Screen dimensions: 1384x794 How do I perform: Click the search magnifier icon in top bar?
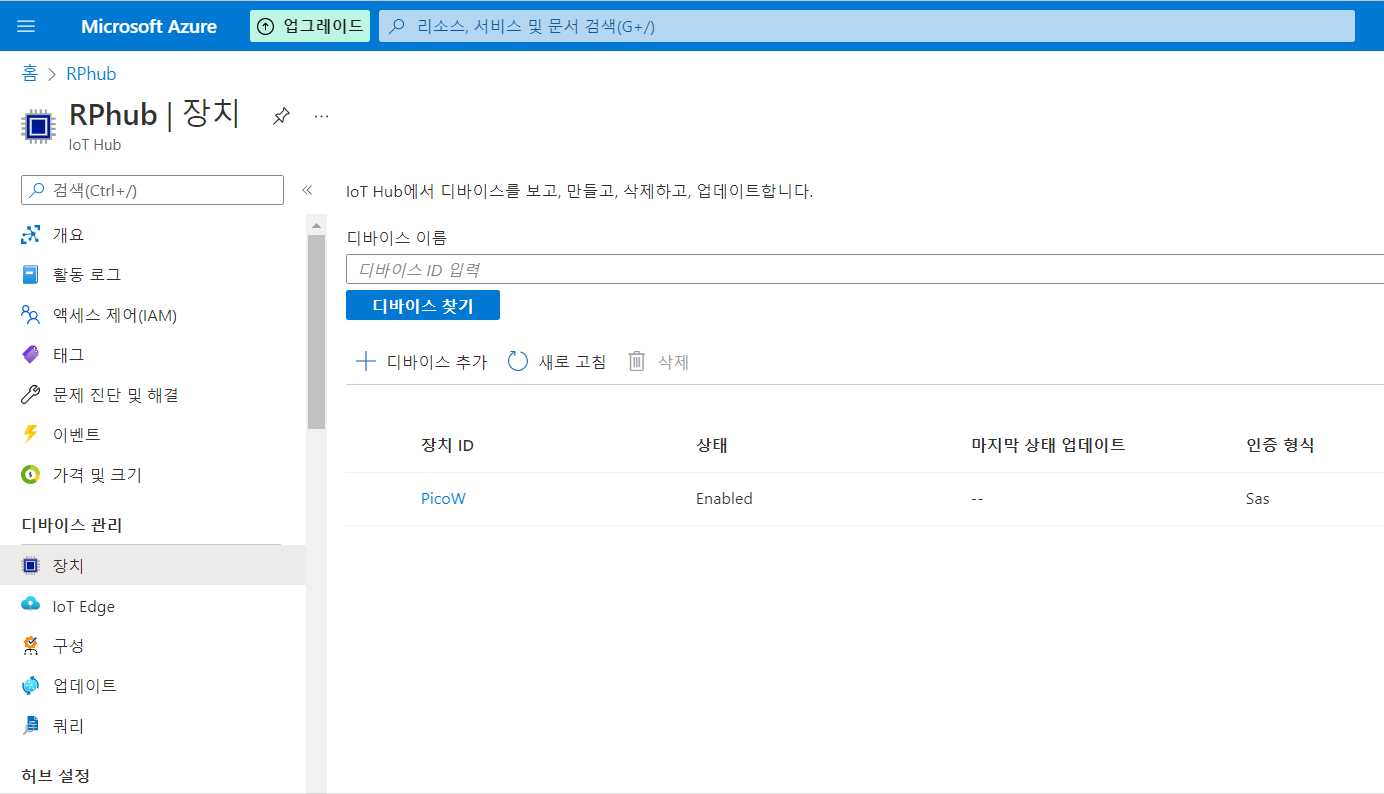(x=397, y=26)
